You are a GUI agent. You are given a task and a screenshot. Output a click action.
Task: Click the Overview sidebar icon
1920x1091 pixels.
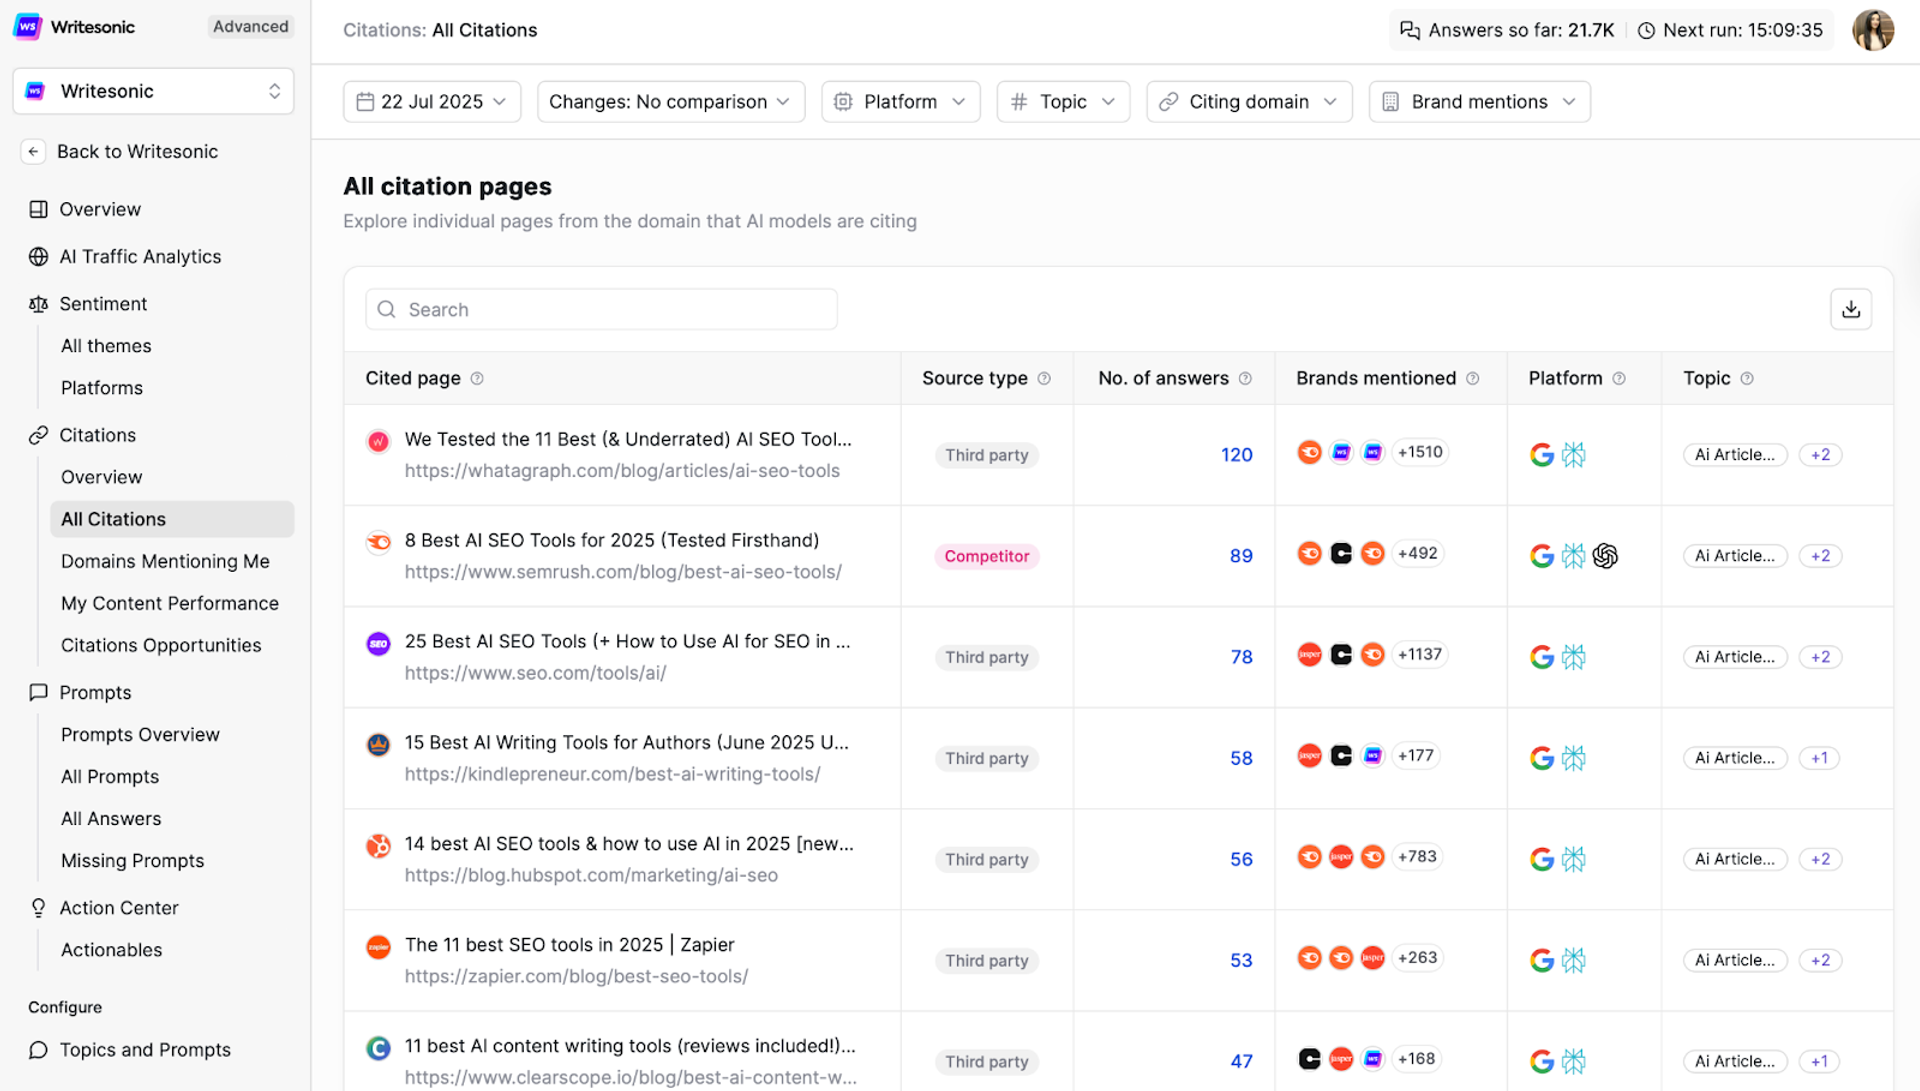38,209
